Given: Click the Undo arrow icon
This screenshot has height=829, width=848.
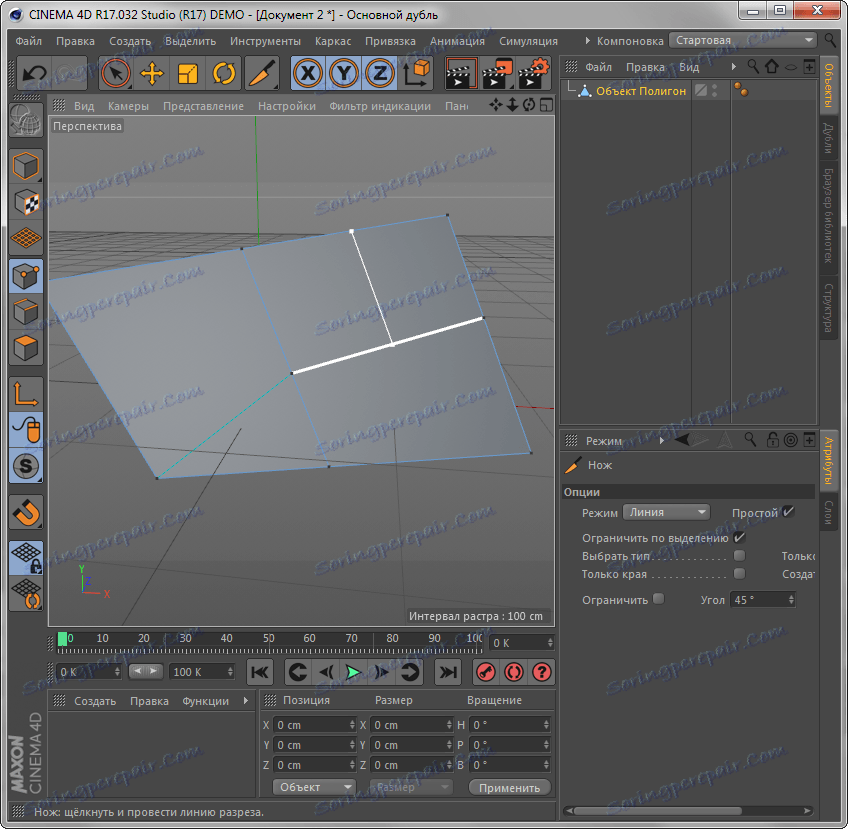Looking at the screenshot, I should pos(35,72).
